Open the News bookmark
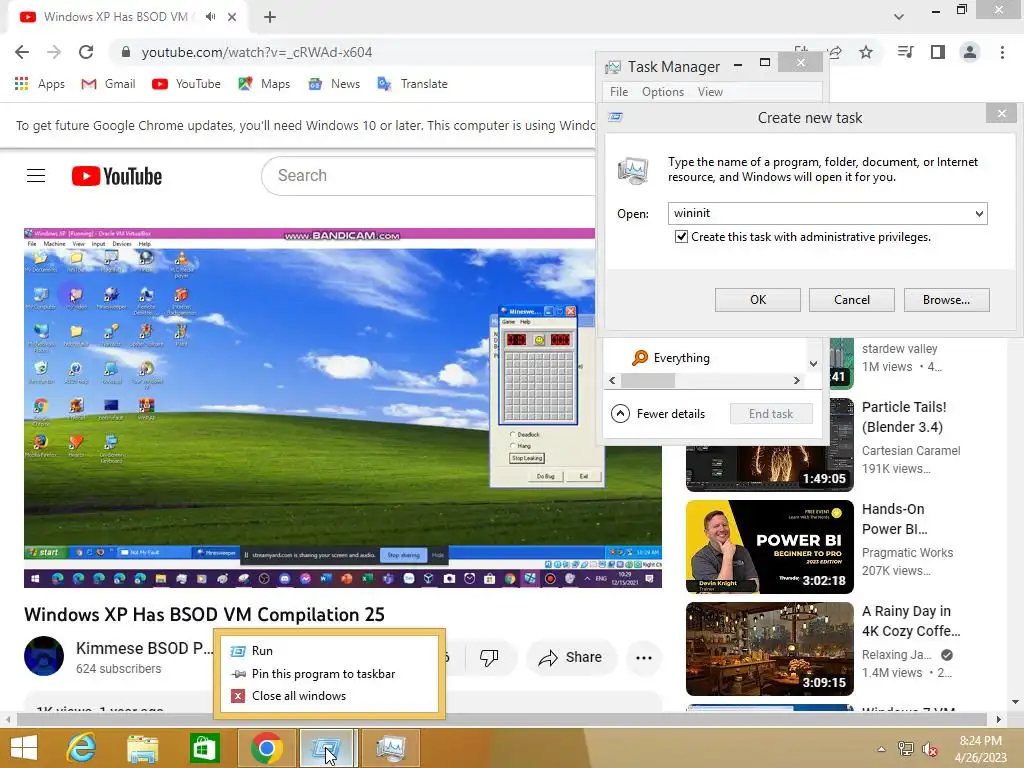1024x768 pixels. [334, 84]
